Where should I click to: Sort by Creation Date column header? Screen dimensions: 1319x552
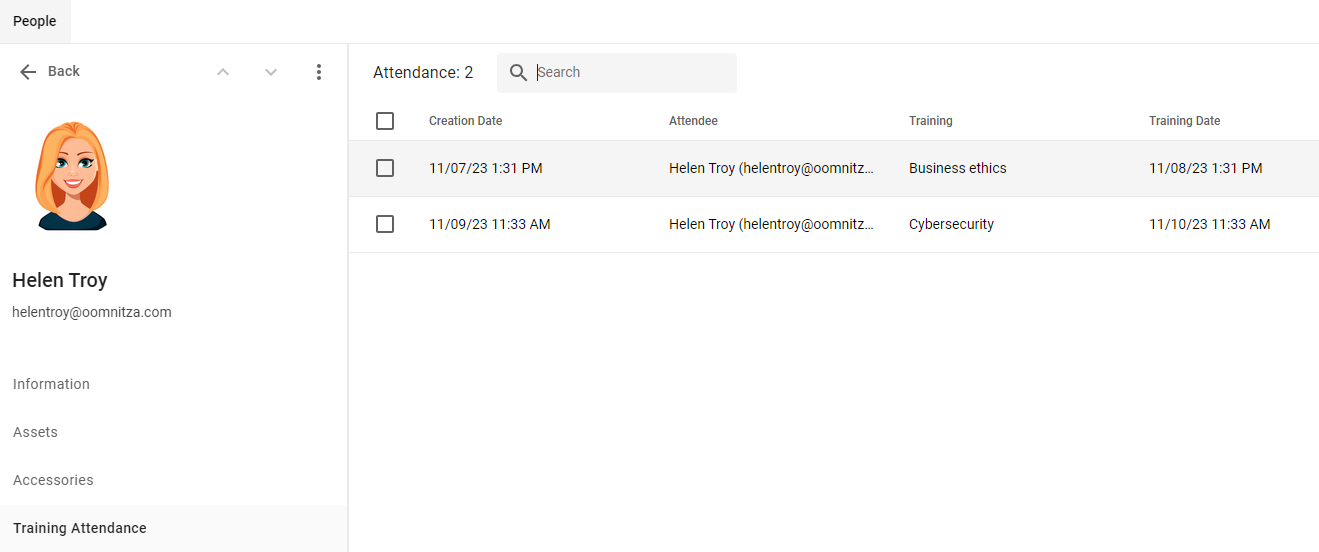[x=465, y=121]
